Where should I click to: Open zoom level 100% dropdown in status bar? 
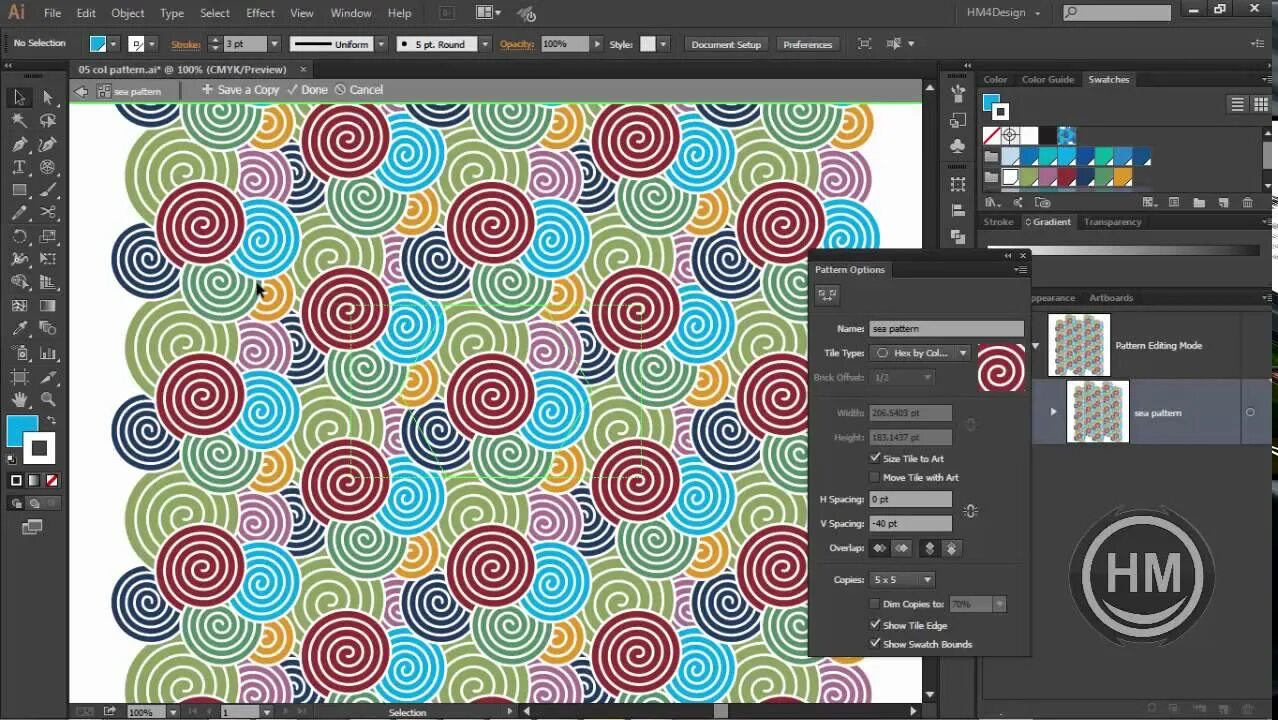[x=173, y=712]
